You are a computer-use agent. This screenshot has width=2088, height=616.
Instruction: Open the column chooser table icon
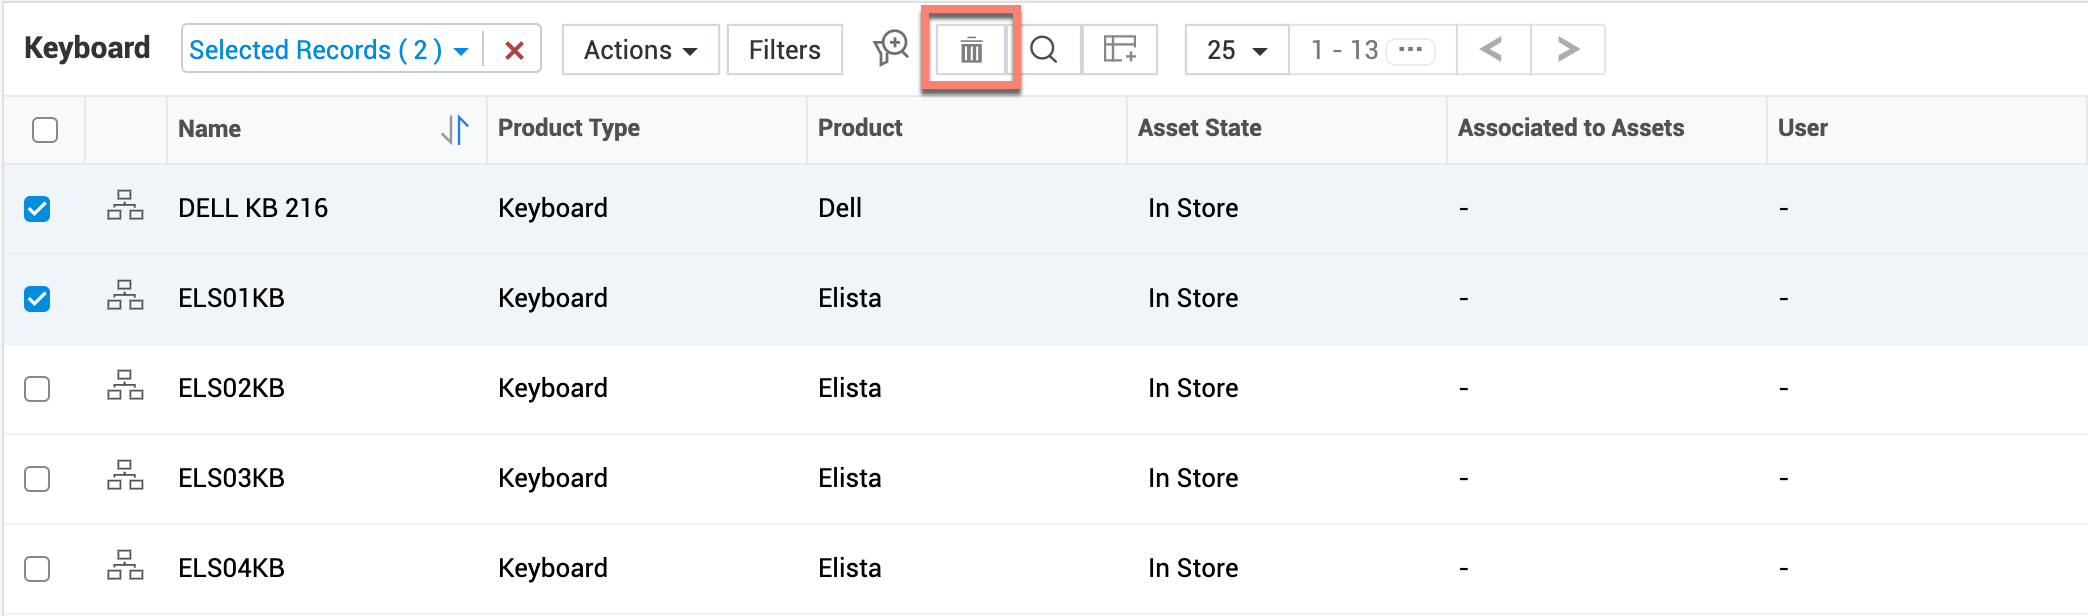click(x=1119, y=50)
